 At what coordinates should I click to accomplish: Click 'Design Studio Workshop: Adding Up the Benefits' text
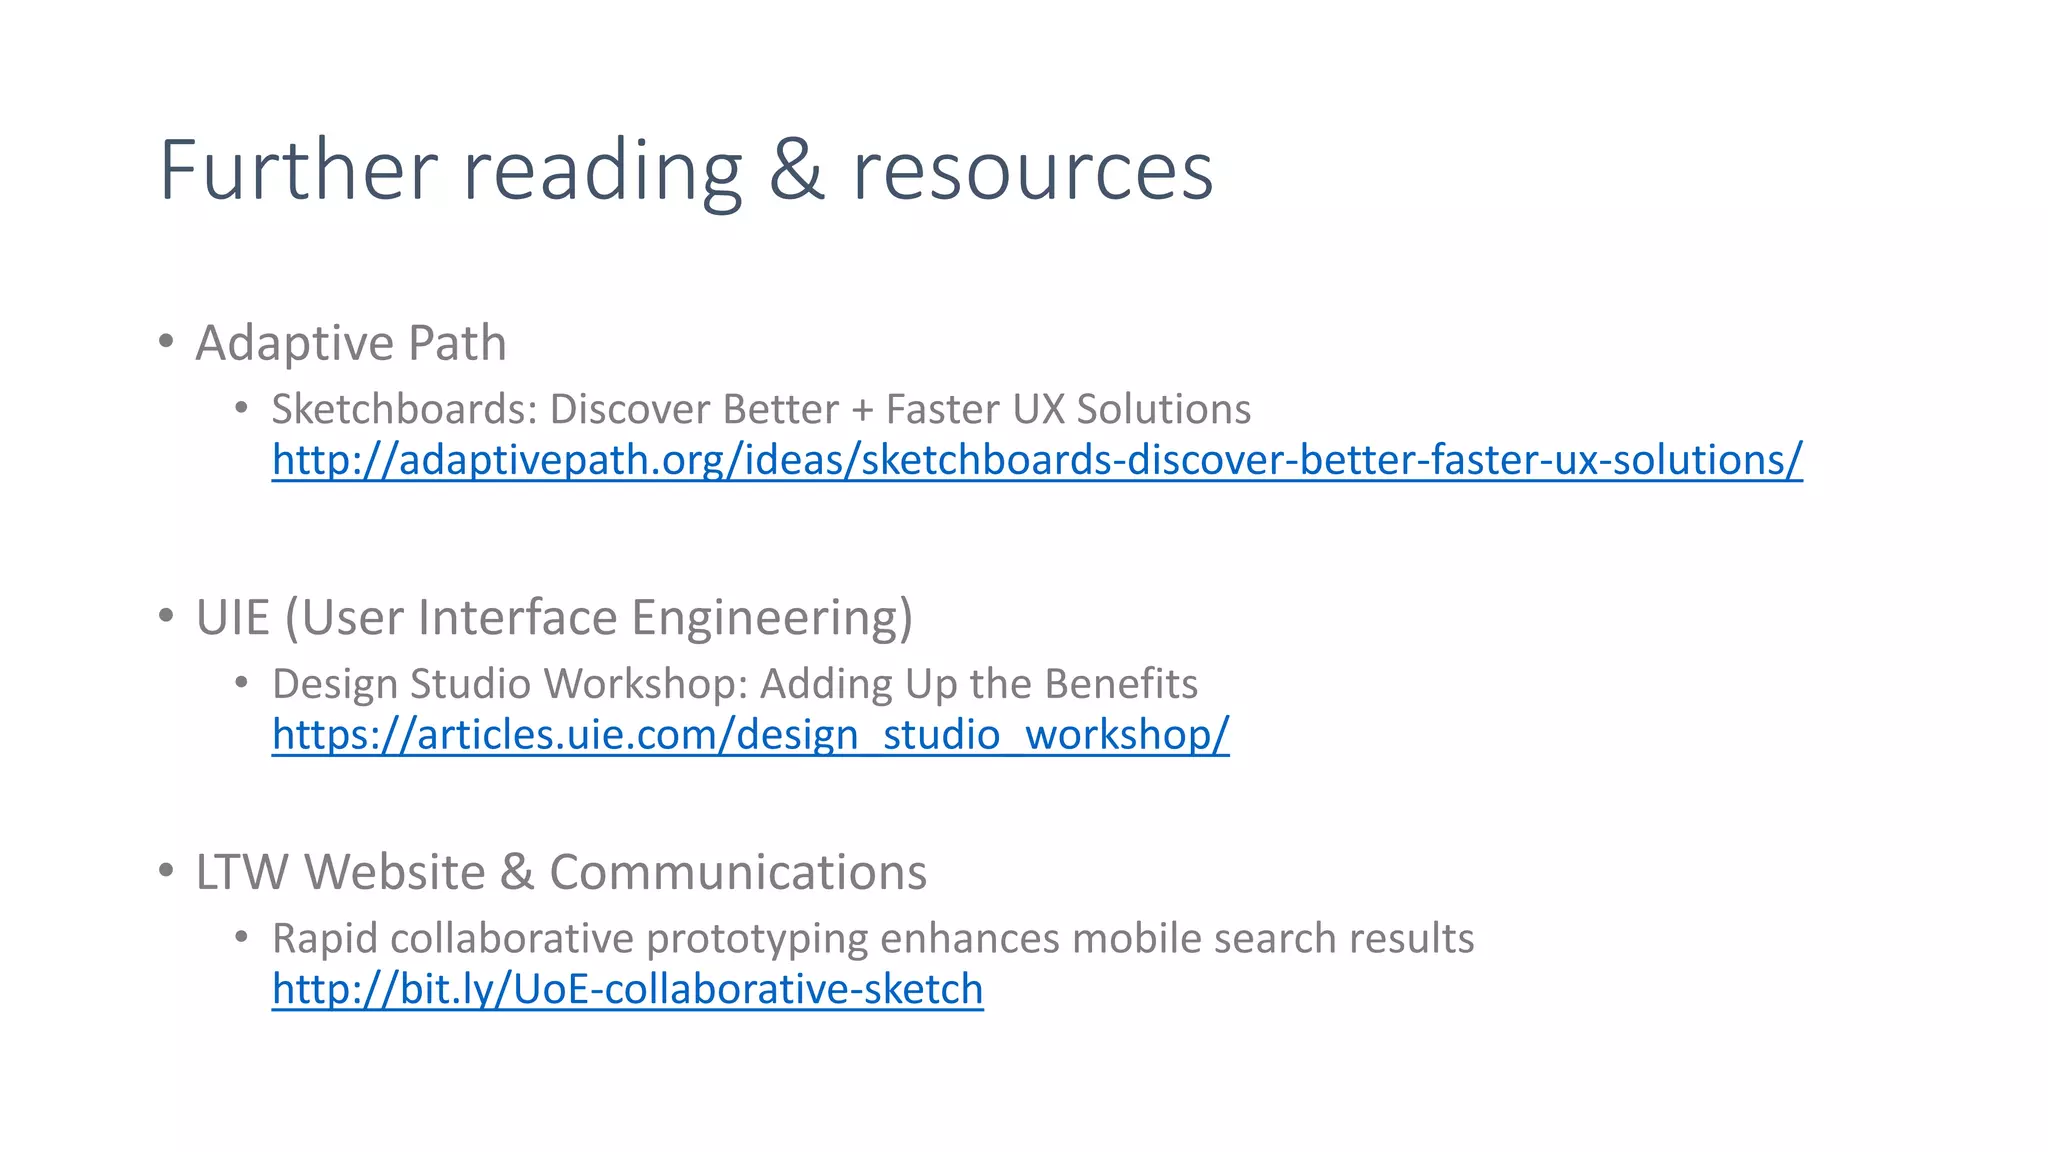coord(735,684)
